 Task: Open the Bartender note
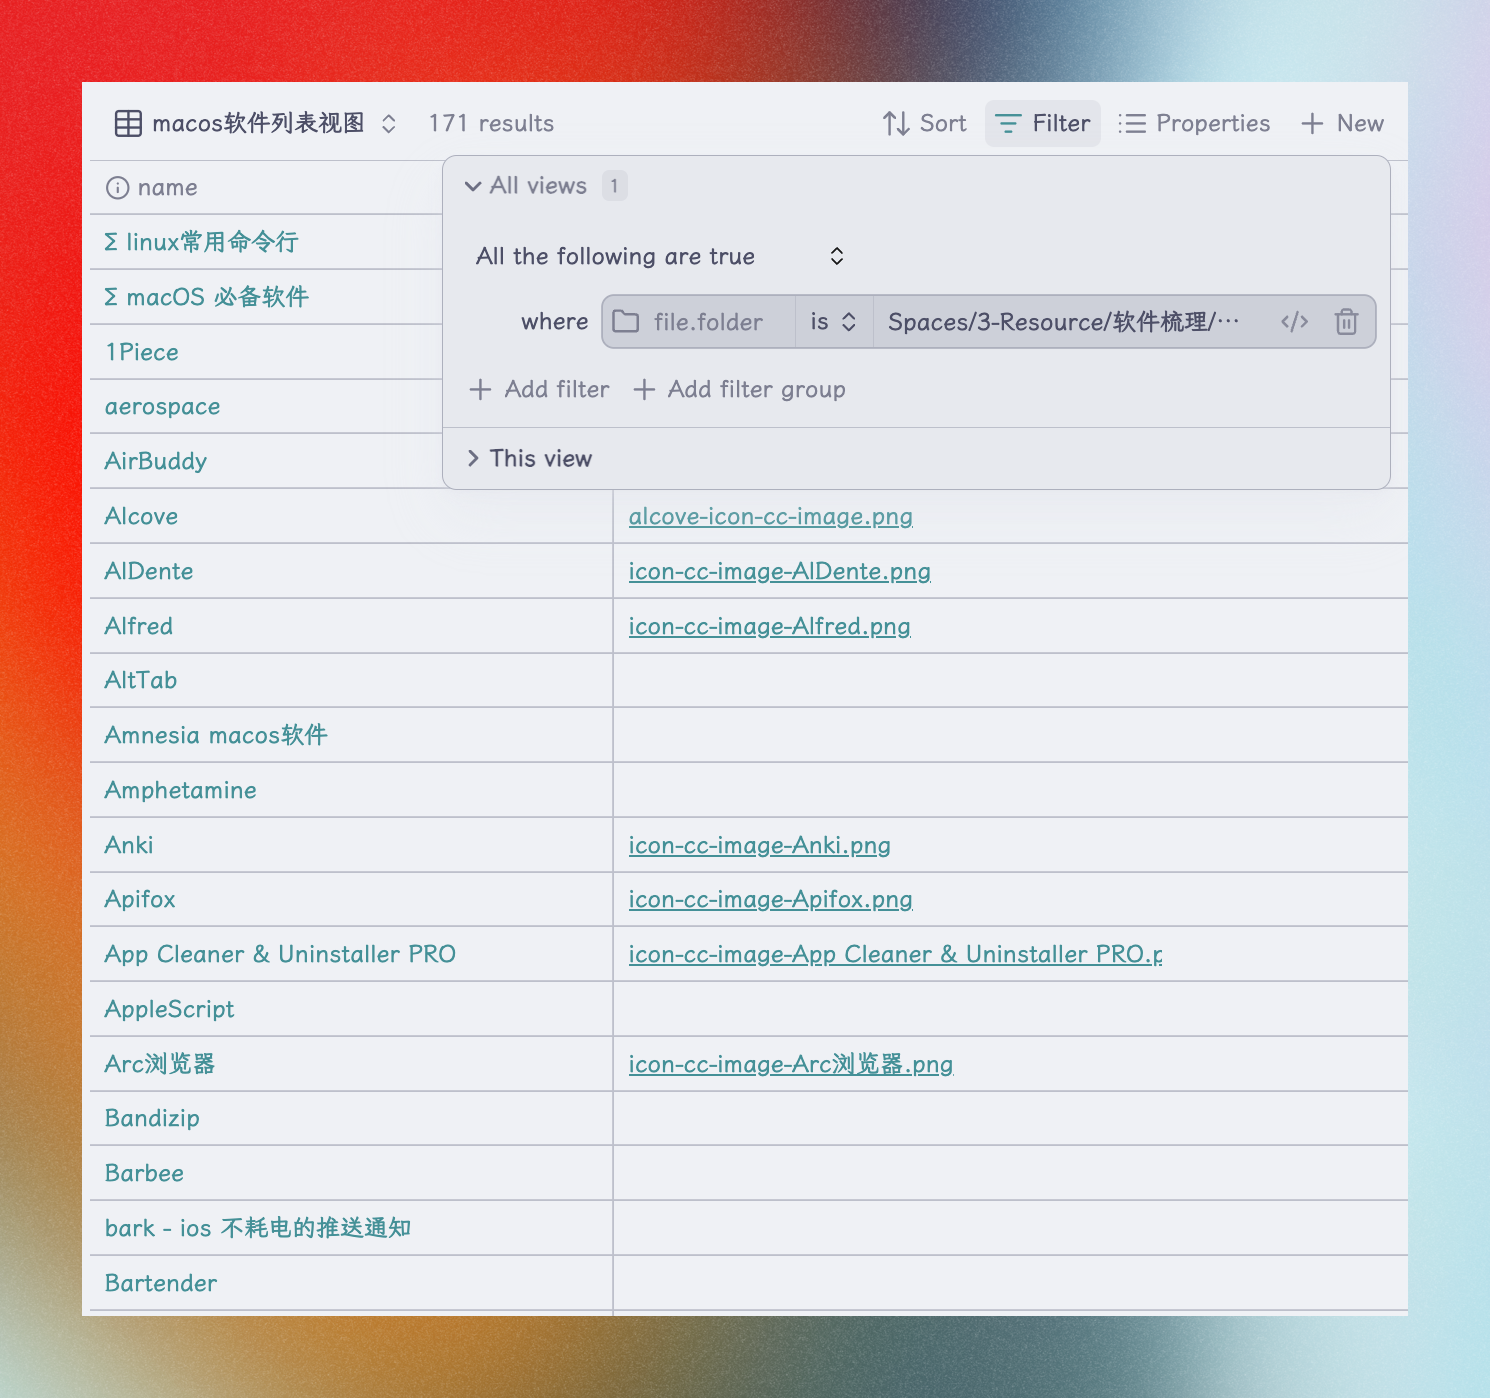161,1283
